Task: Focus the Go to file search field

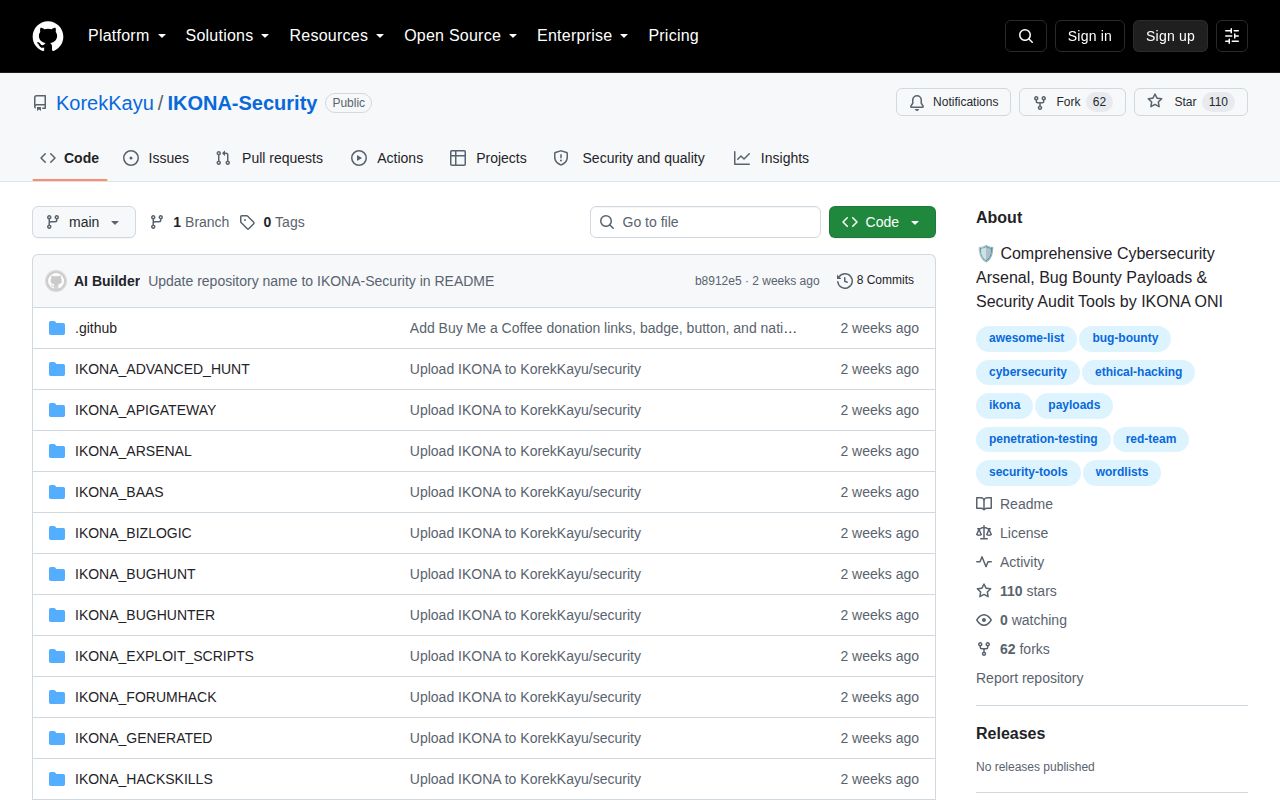Action: (705, 222)
